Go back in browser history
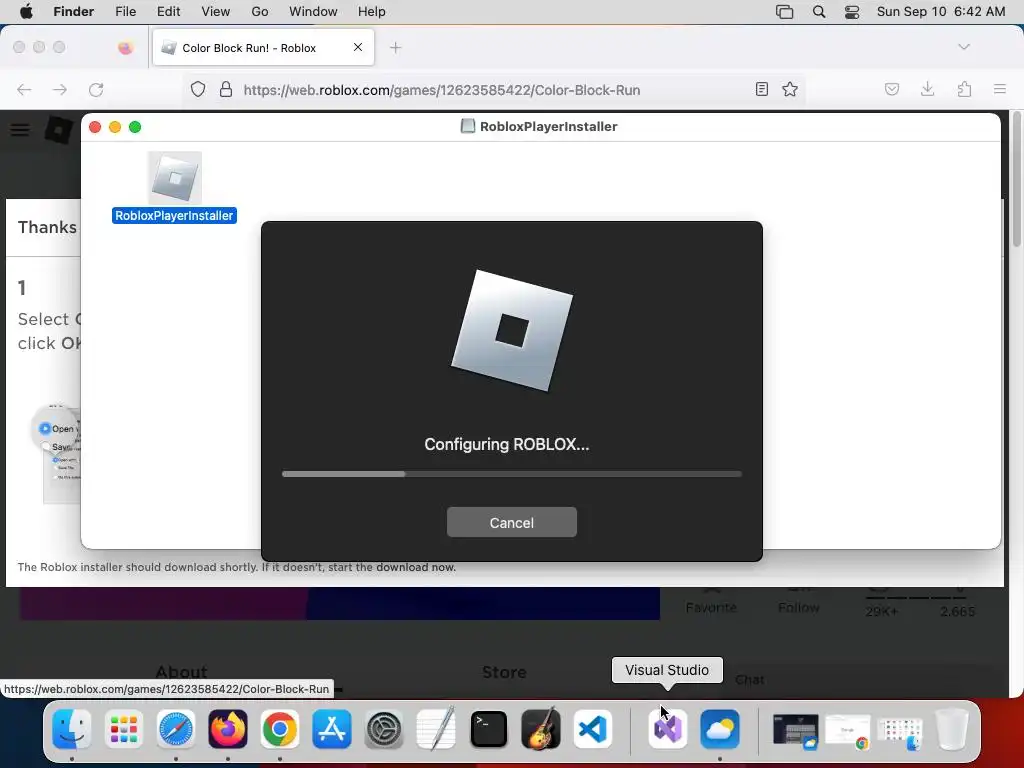The image size is (1024, 768). (24, 89)
